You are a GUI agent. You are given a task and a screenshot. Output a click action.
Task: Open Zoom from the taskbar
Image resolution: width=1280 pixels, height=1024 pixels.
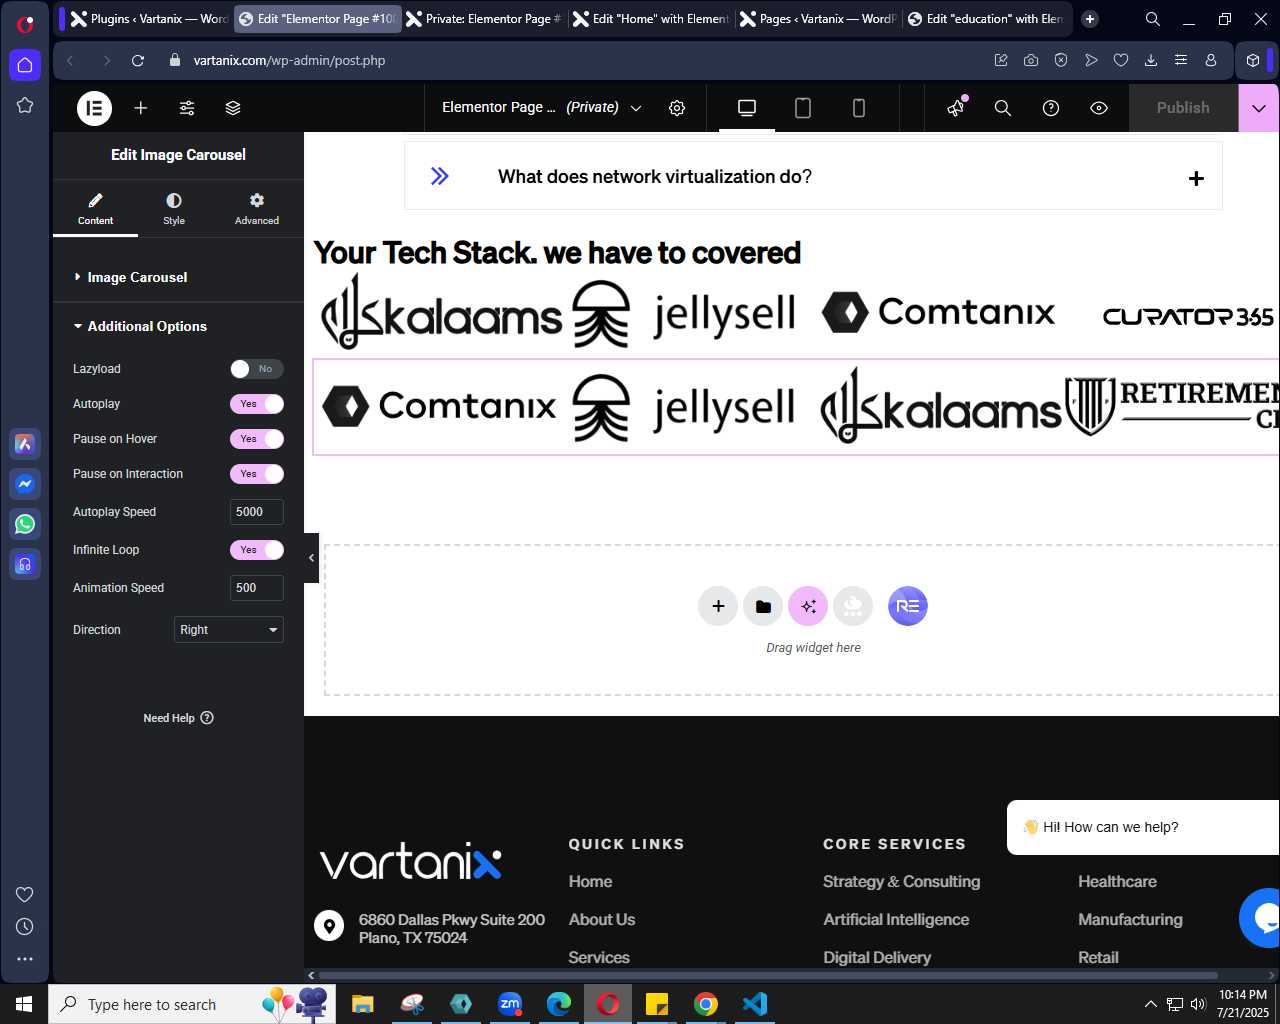[510, 1004]
